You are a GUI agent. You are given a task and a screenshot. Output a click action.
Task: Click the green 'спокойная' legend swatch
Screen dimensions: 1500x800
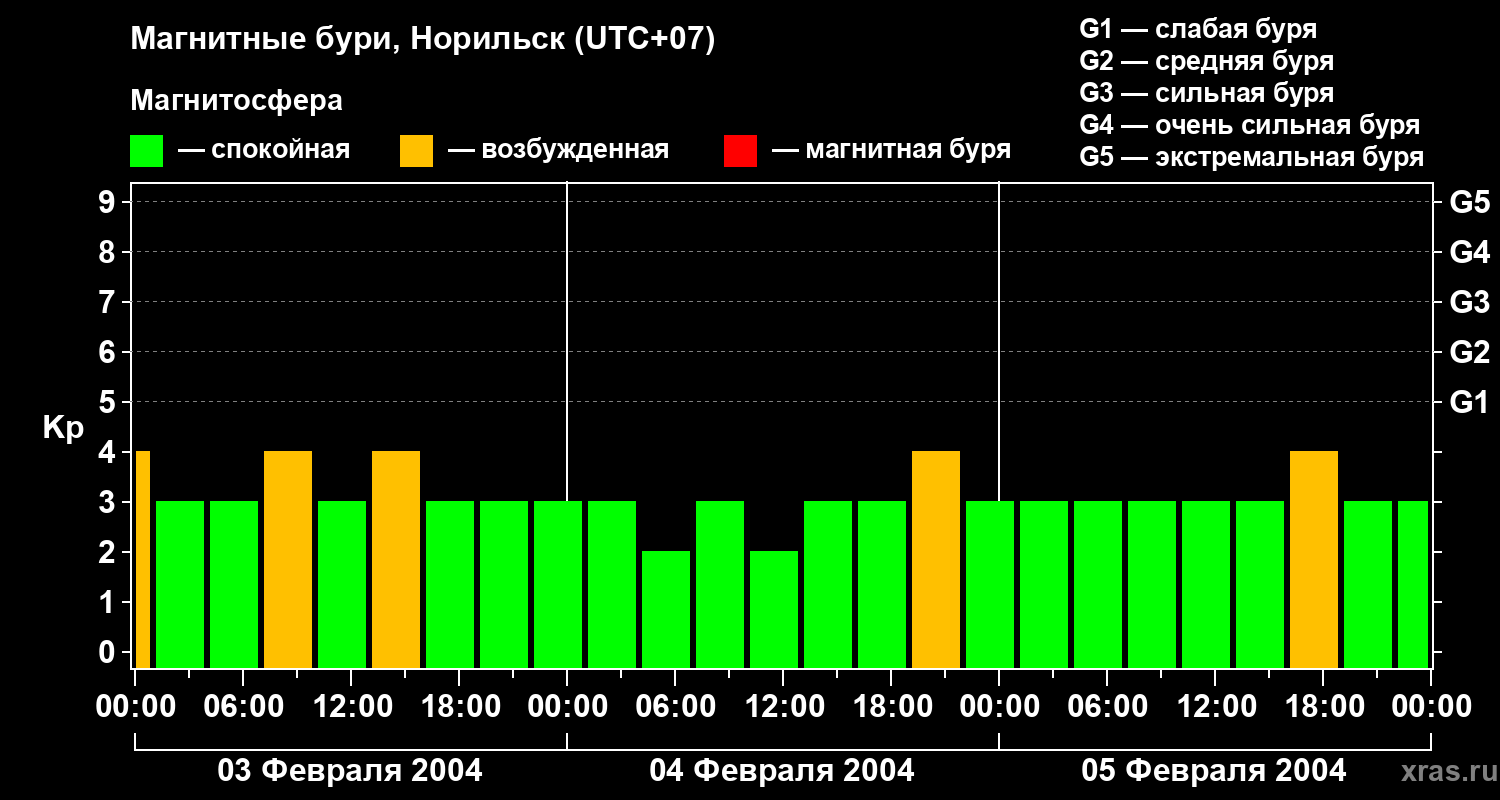(x=146, y=151)
